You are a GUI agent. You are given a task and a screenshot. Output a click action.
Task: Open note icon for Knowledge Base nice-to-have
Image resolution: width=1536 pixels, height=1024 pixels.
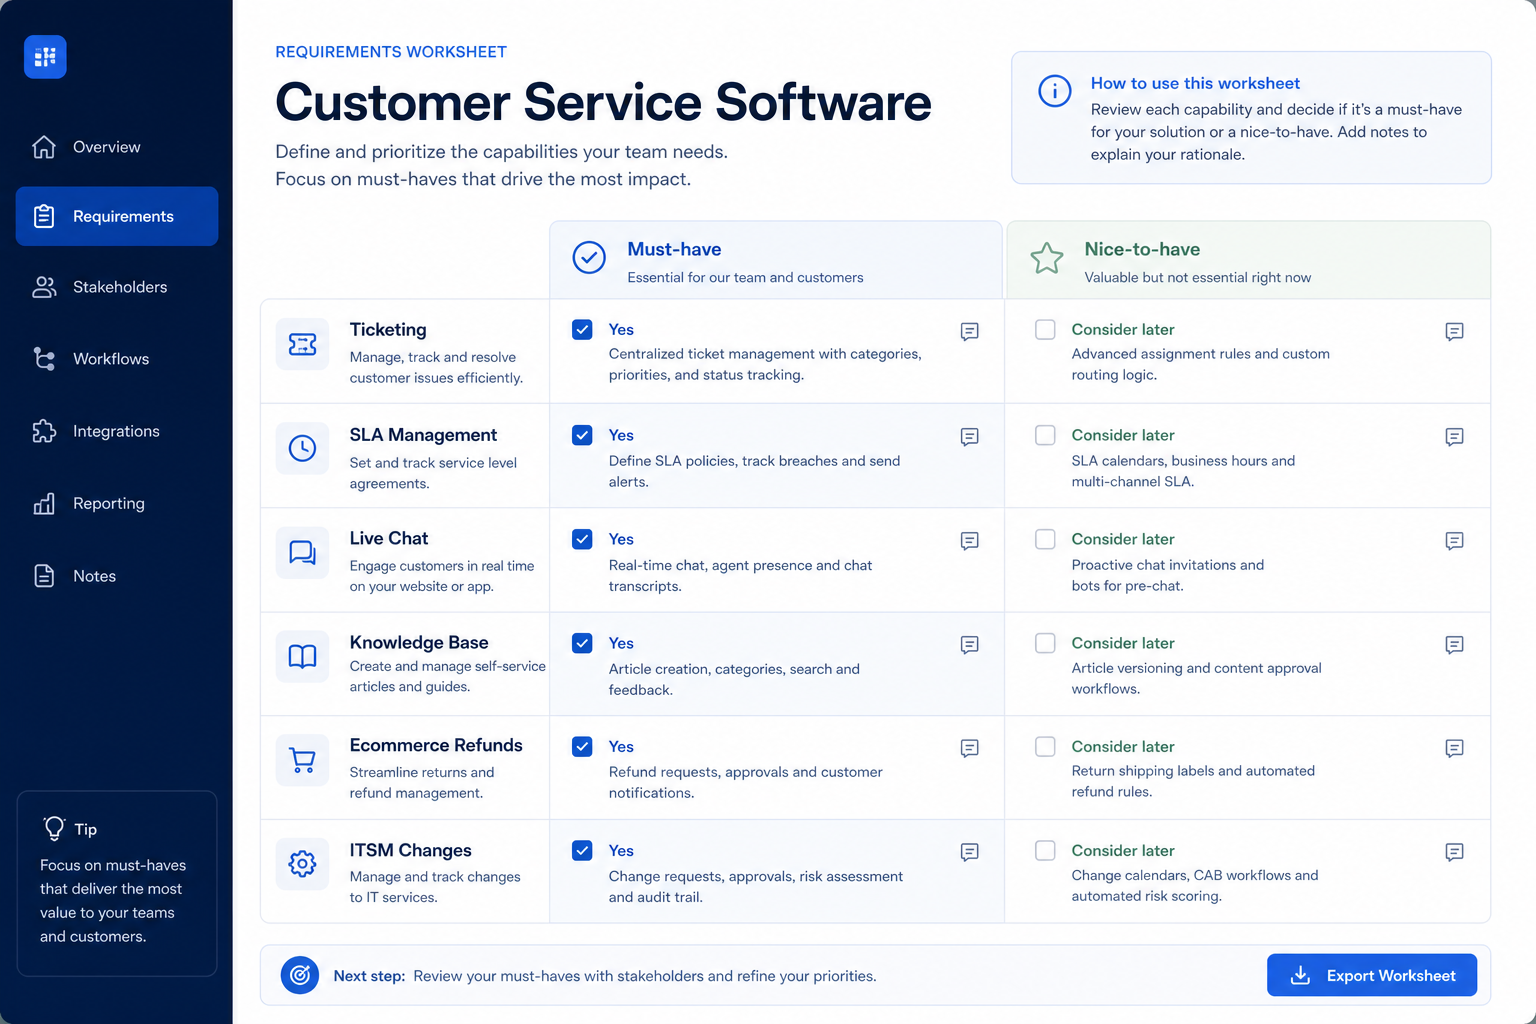[x=1454, y=645]
